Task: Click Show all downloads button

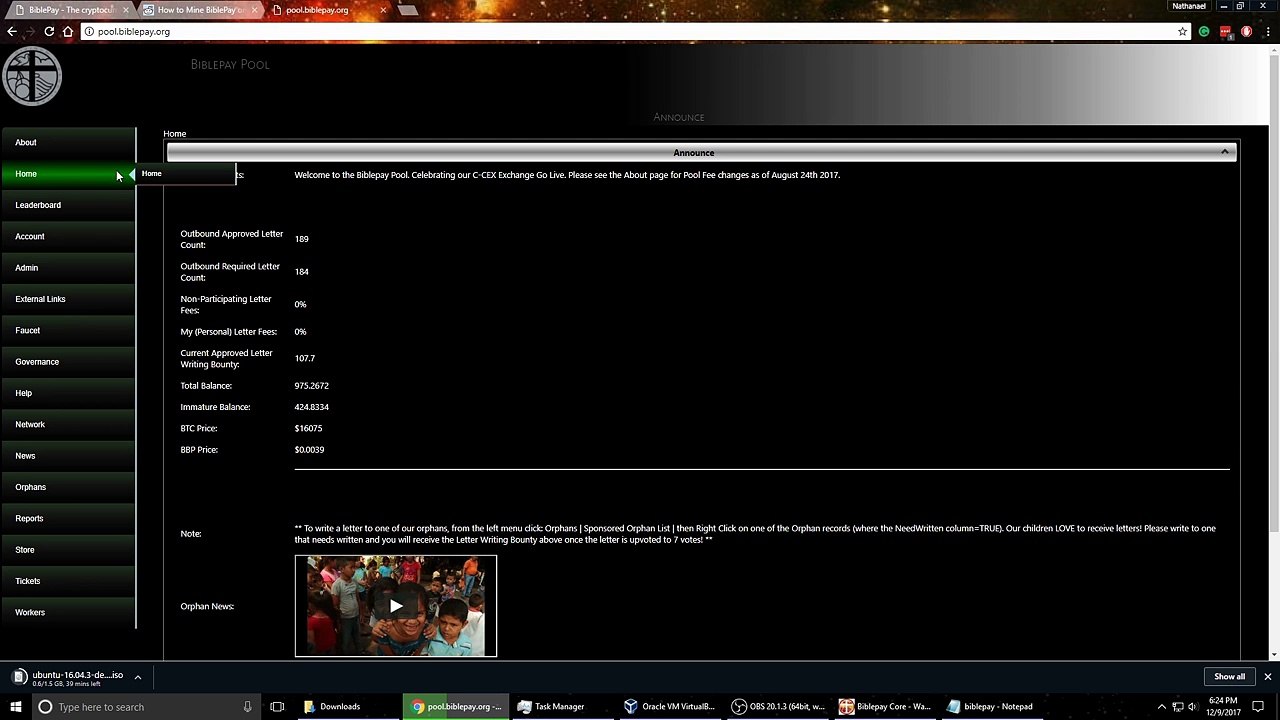Action: coord(1229,677)
